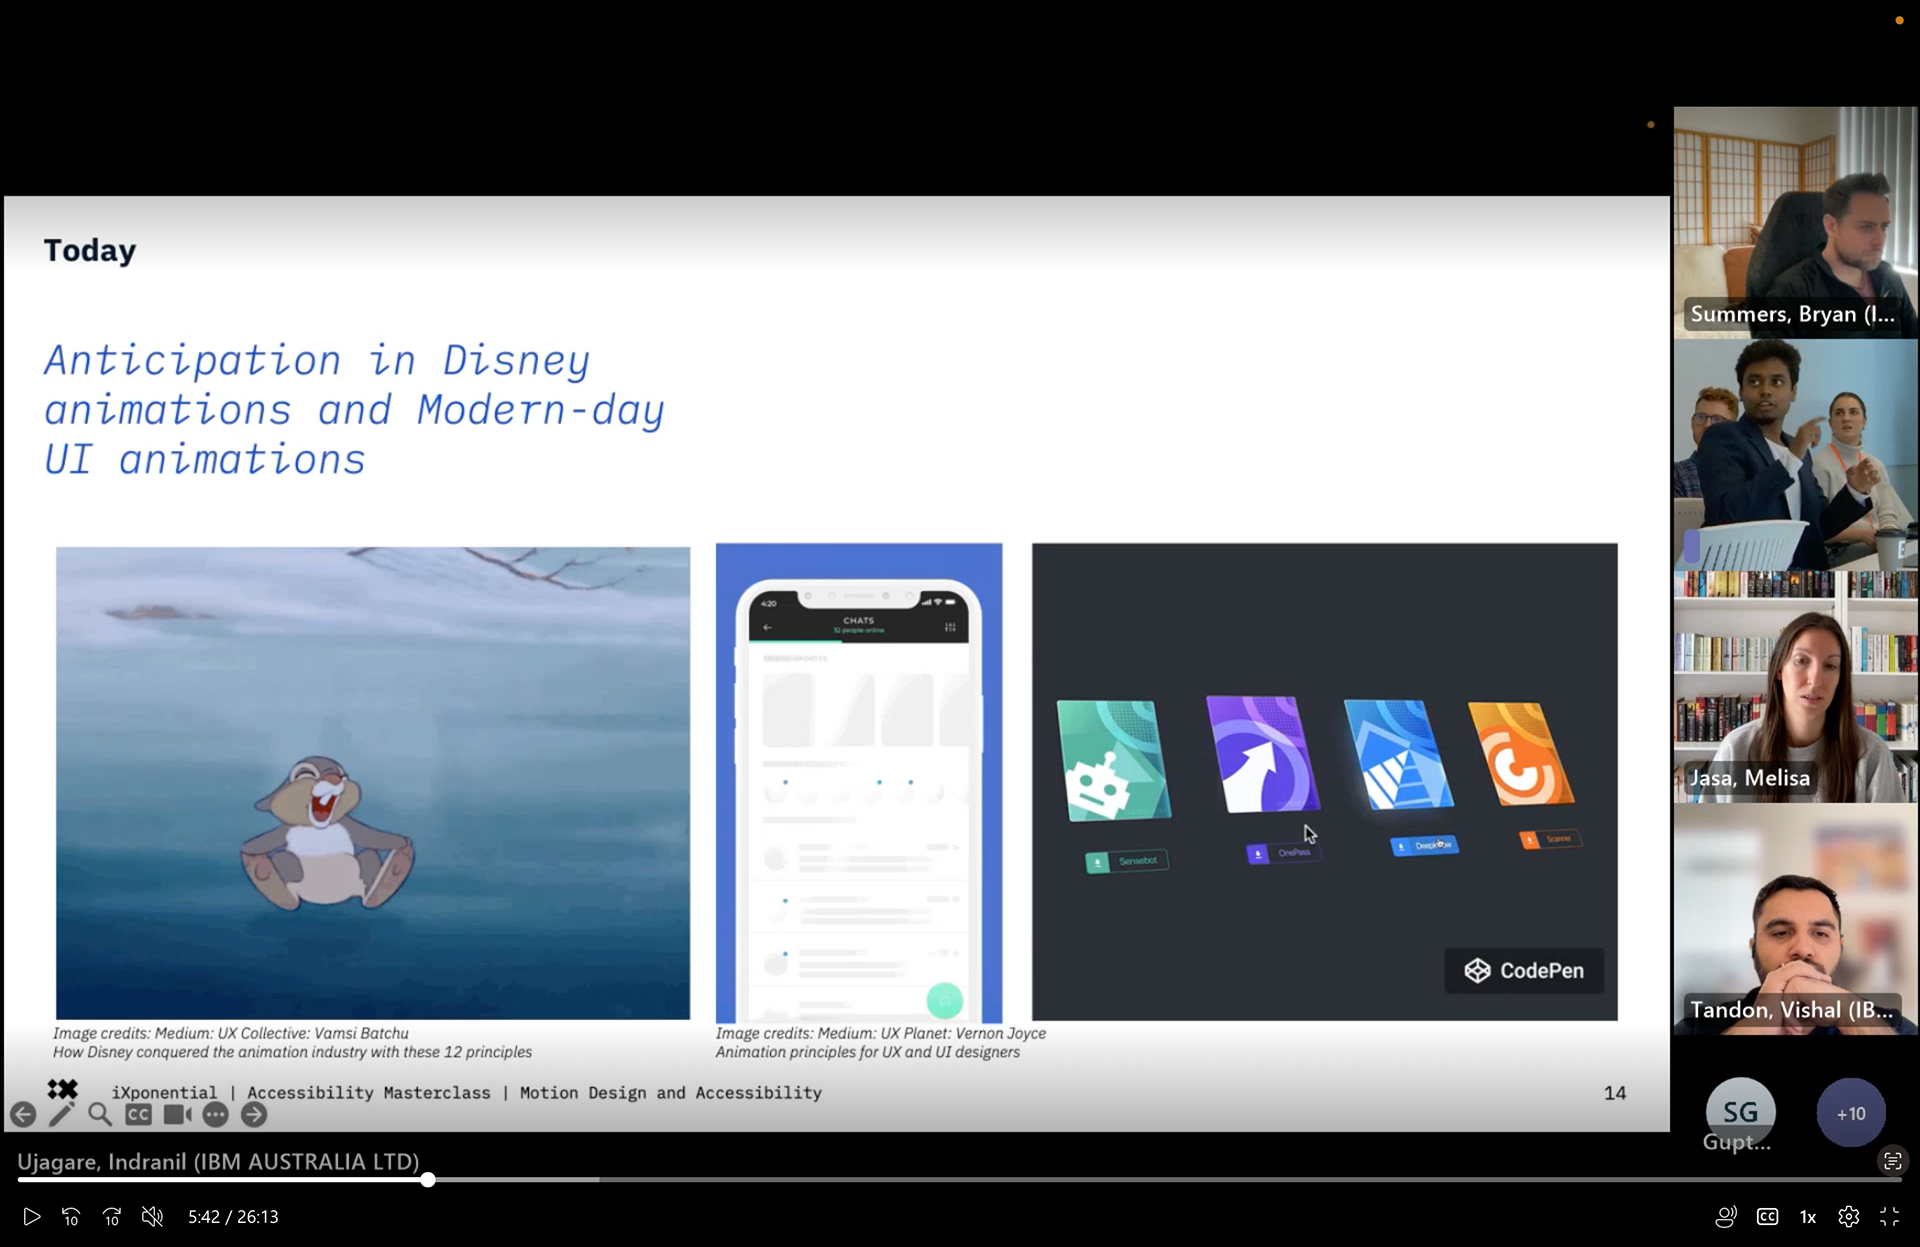This screenshot has width=1920, height=1247.
Task: Click the orange Scanner download button
Action: pos(1550,839)
